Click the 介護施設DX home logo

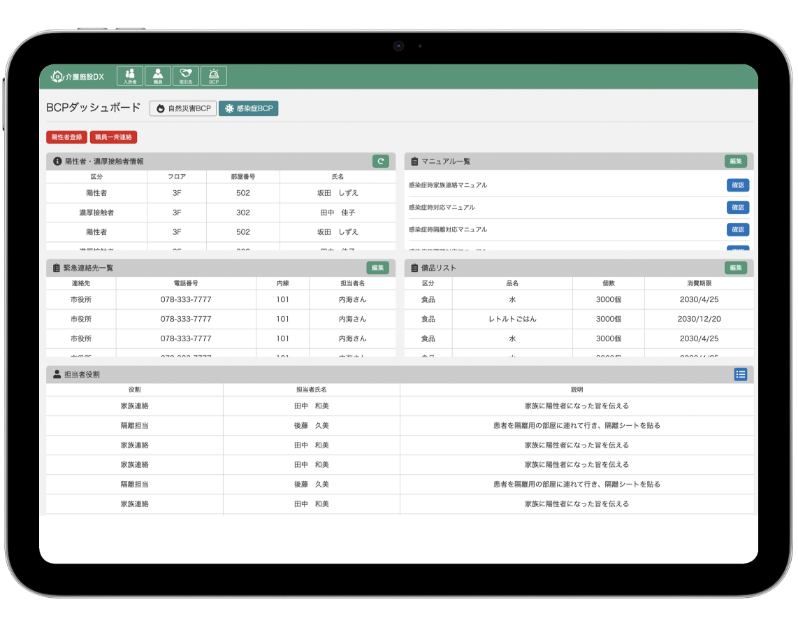(x=78, y=77)
